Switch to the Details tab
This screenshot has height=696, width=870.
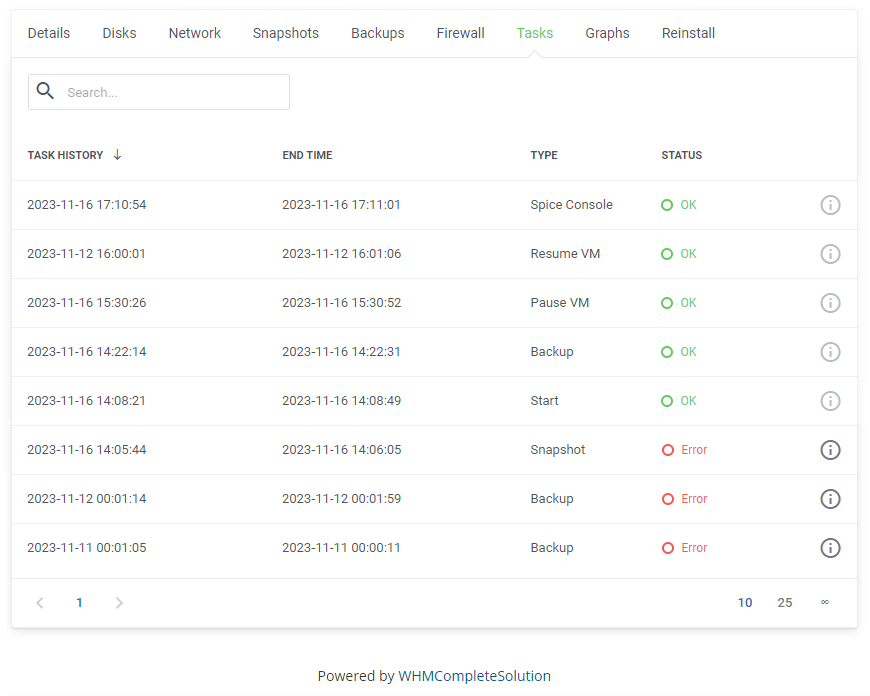pos(49,33)
